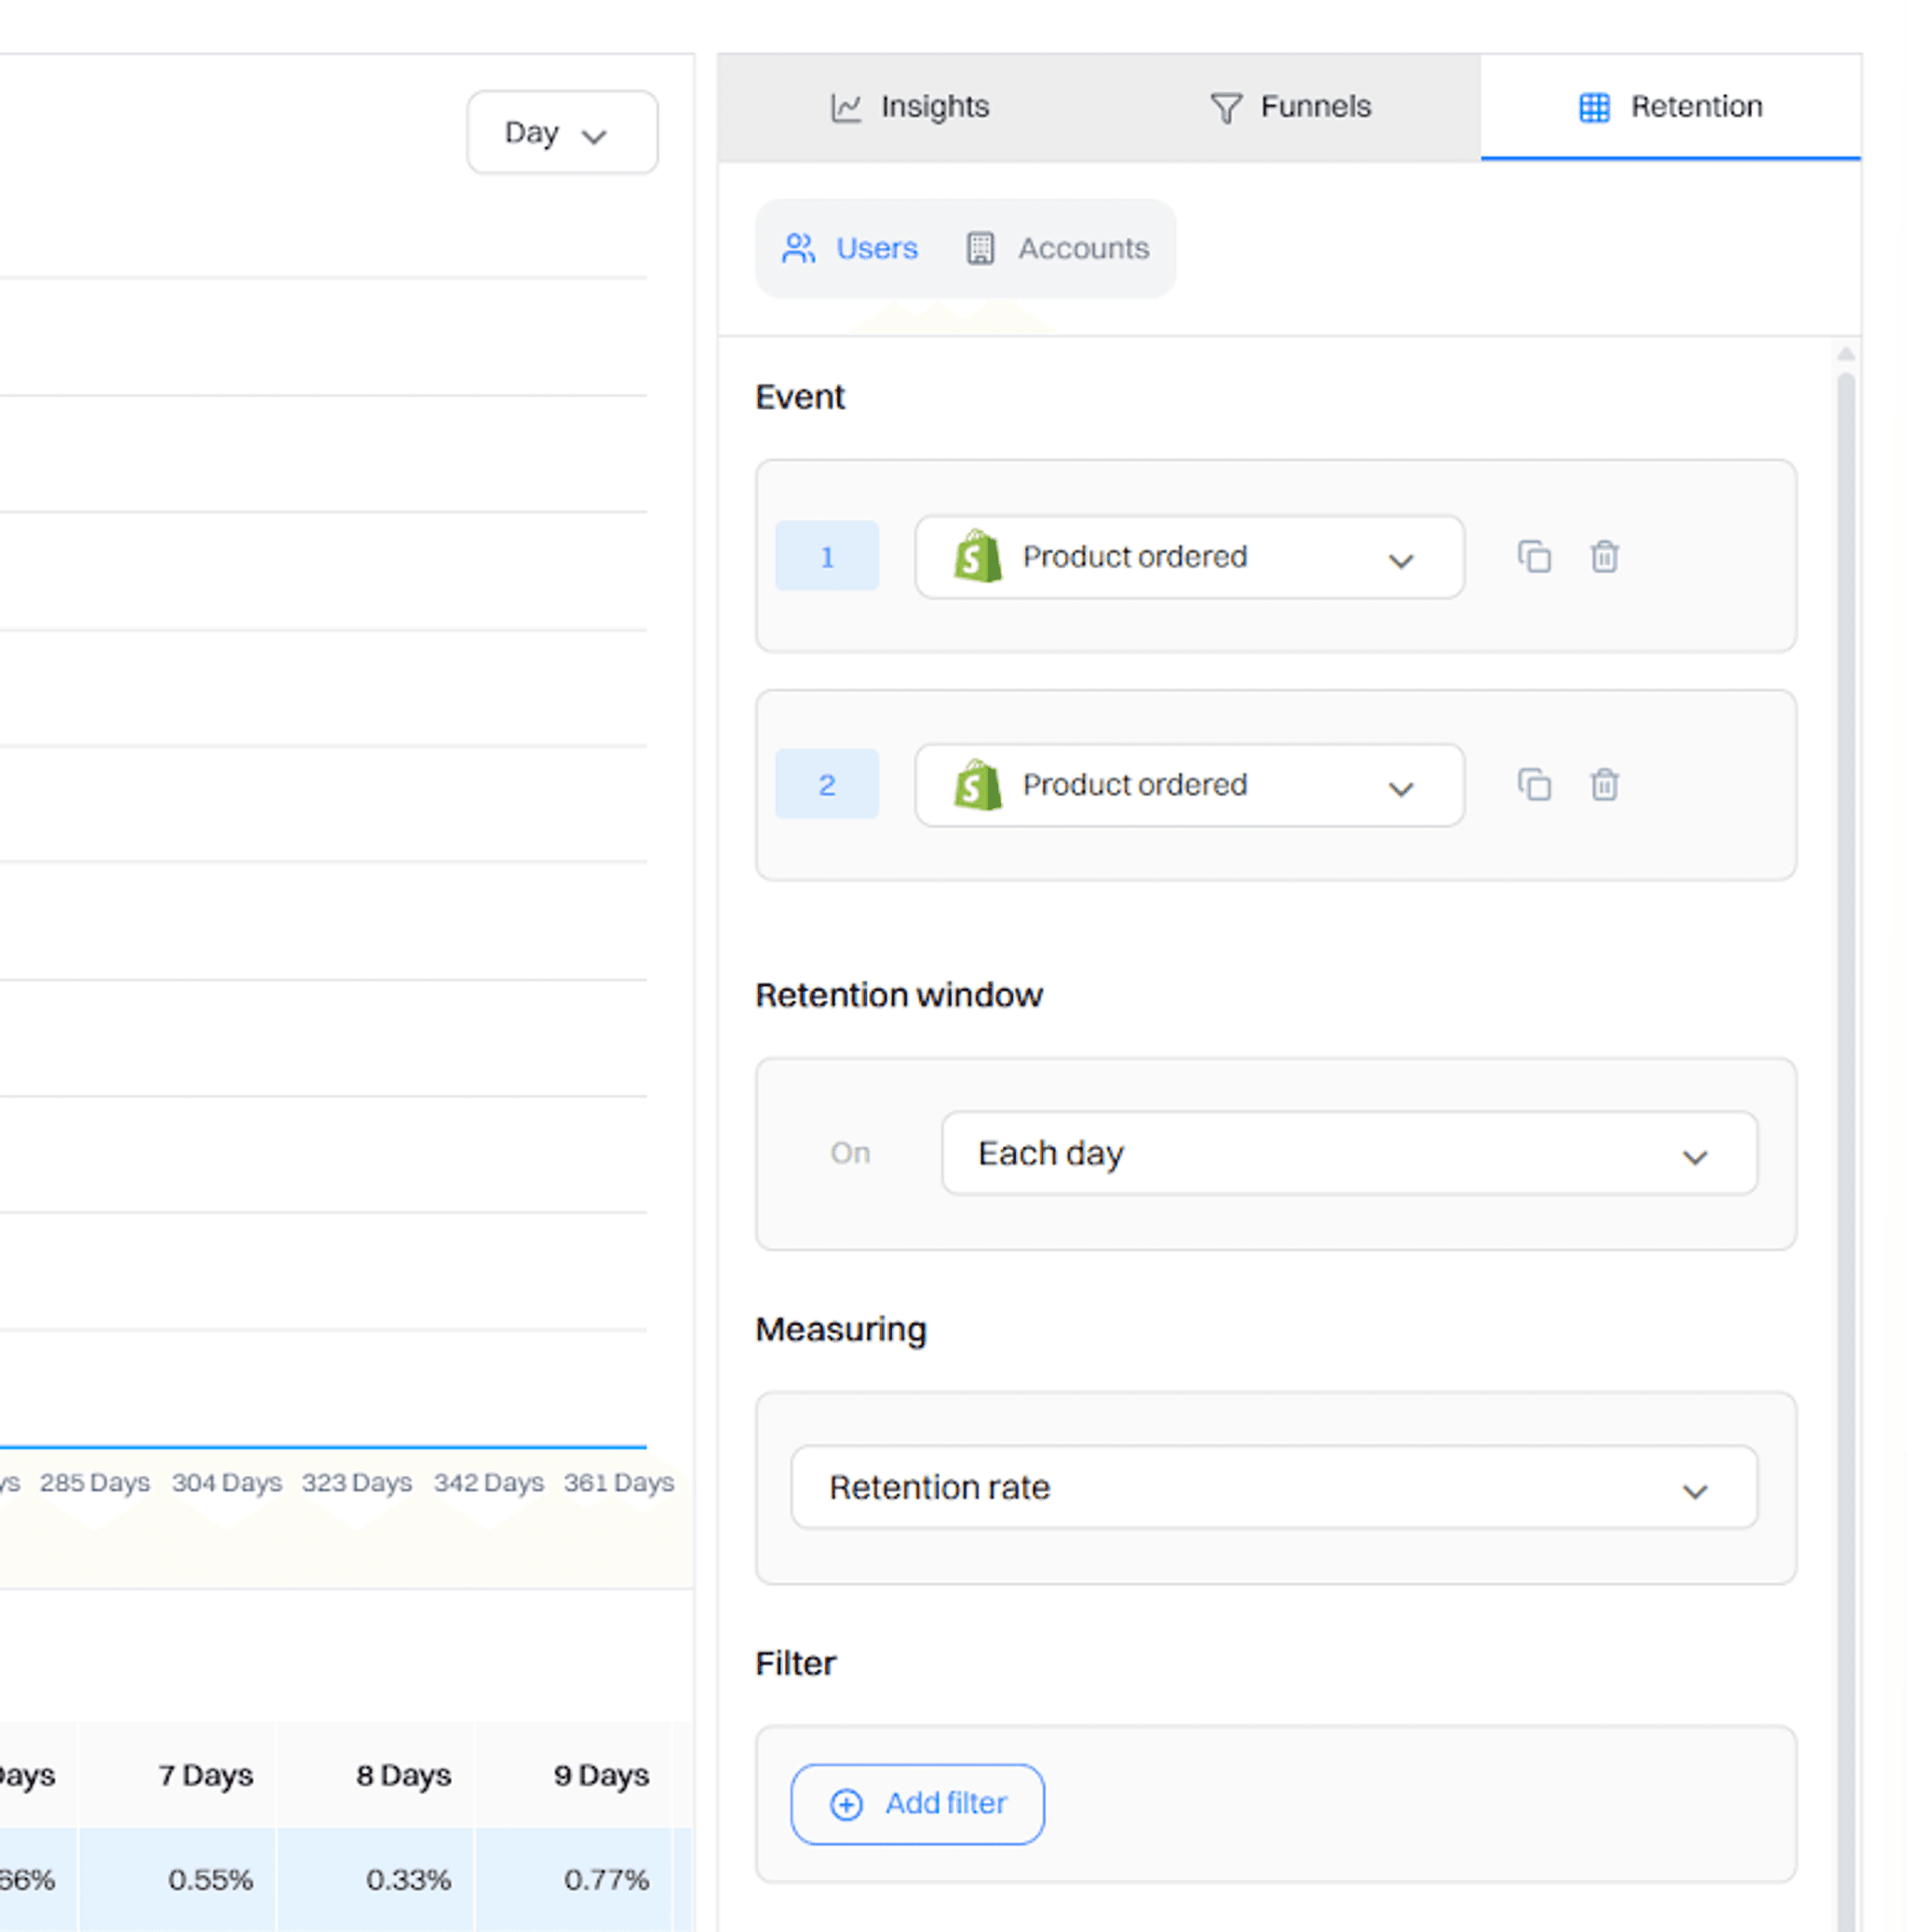
Task: Click the settings panel vertical scrollbar
Action: click(1846, 1150)
